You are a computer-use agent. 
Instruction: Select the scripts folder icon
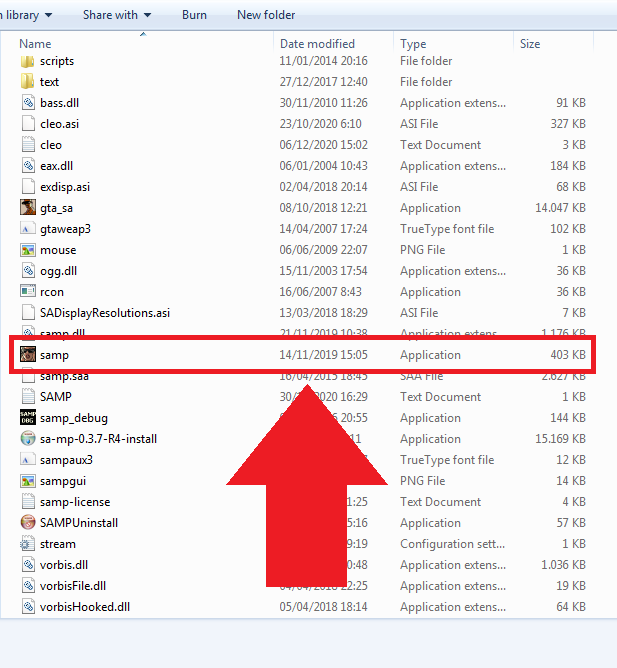click(28, 61)
